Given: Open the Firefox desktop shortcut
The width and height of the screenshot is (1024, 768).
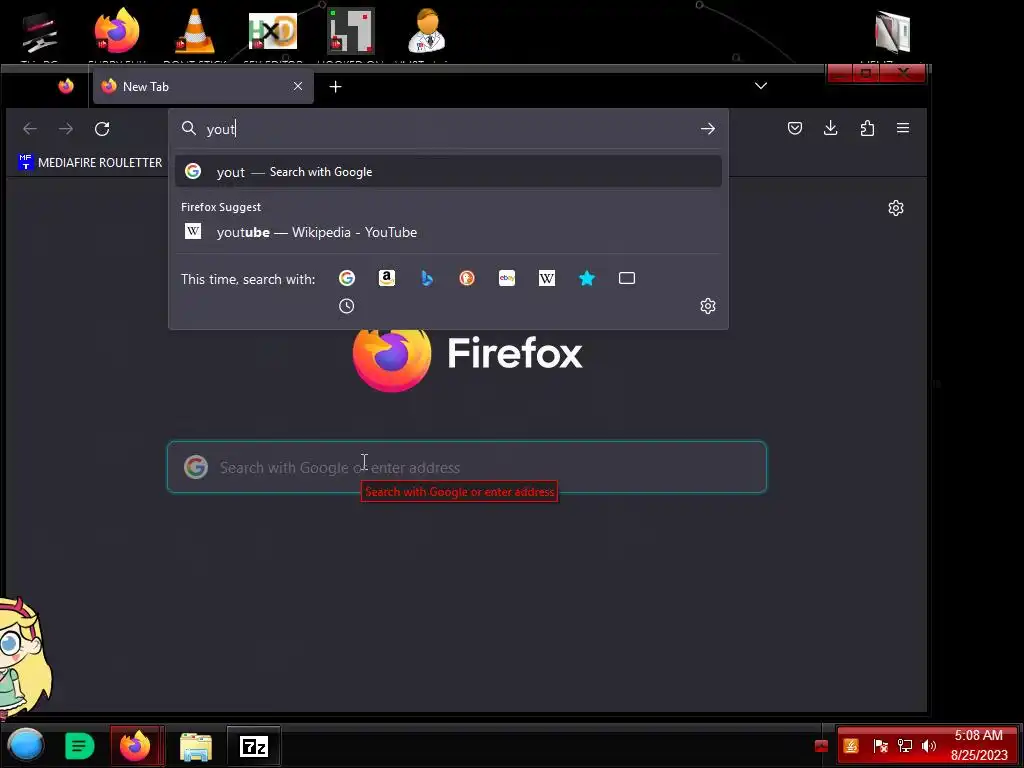Looking at the screenshot, I should coord(116,31).
